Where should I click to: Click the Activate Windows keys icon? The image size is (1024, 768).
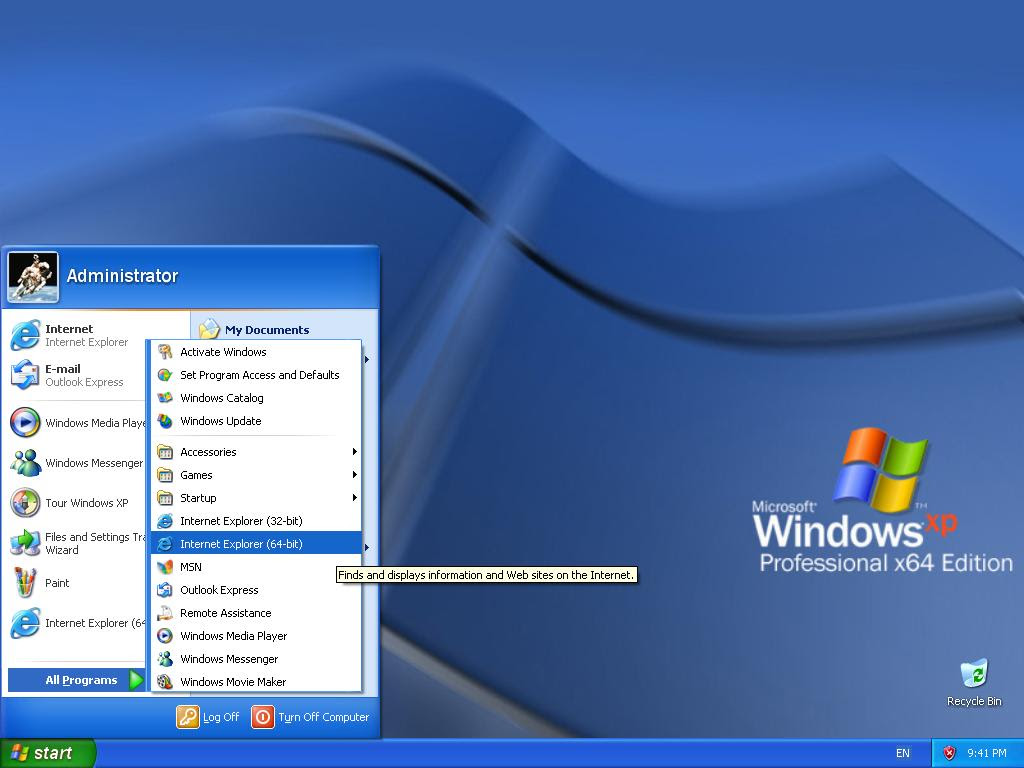[165, 352]
